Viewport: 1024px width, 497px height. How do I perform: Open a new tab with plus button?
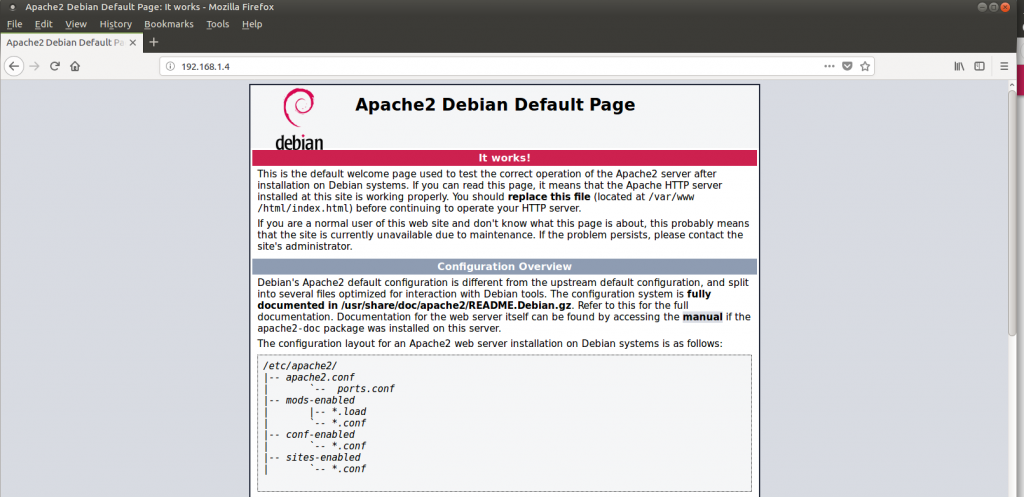pyautogui.click(x=153, y=42)
